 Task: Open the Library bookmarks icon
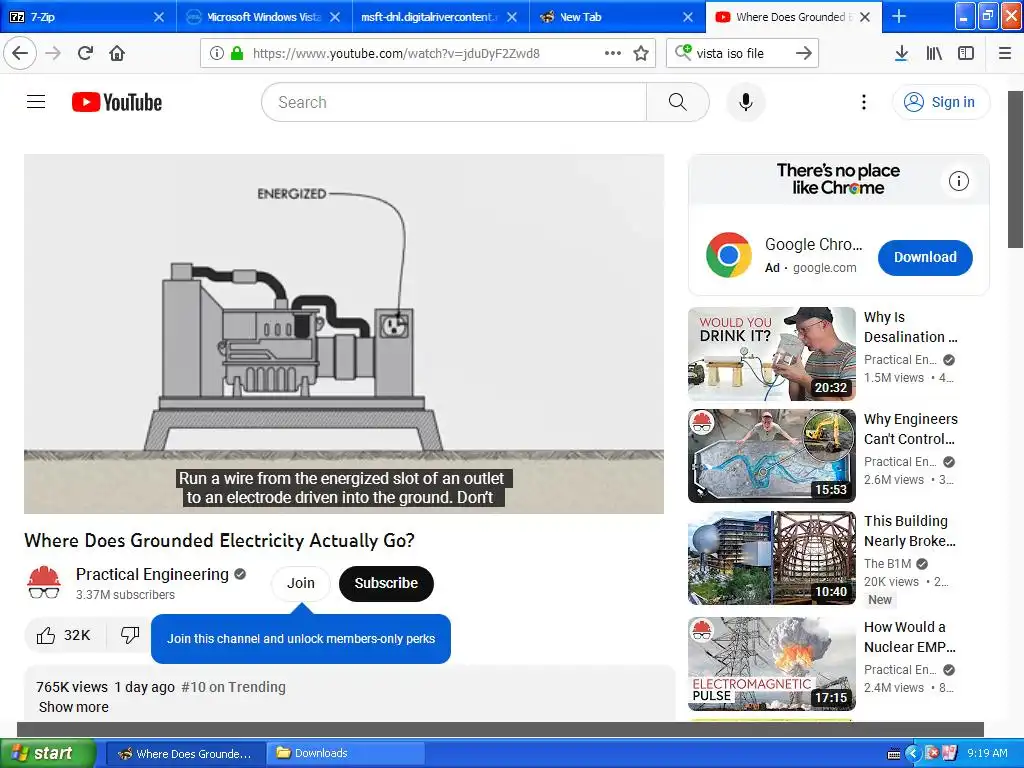pos(934,53)
